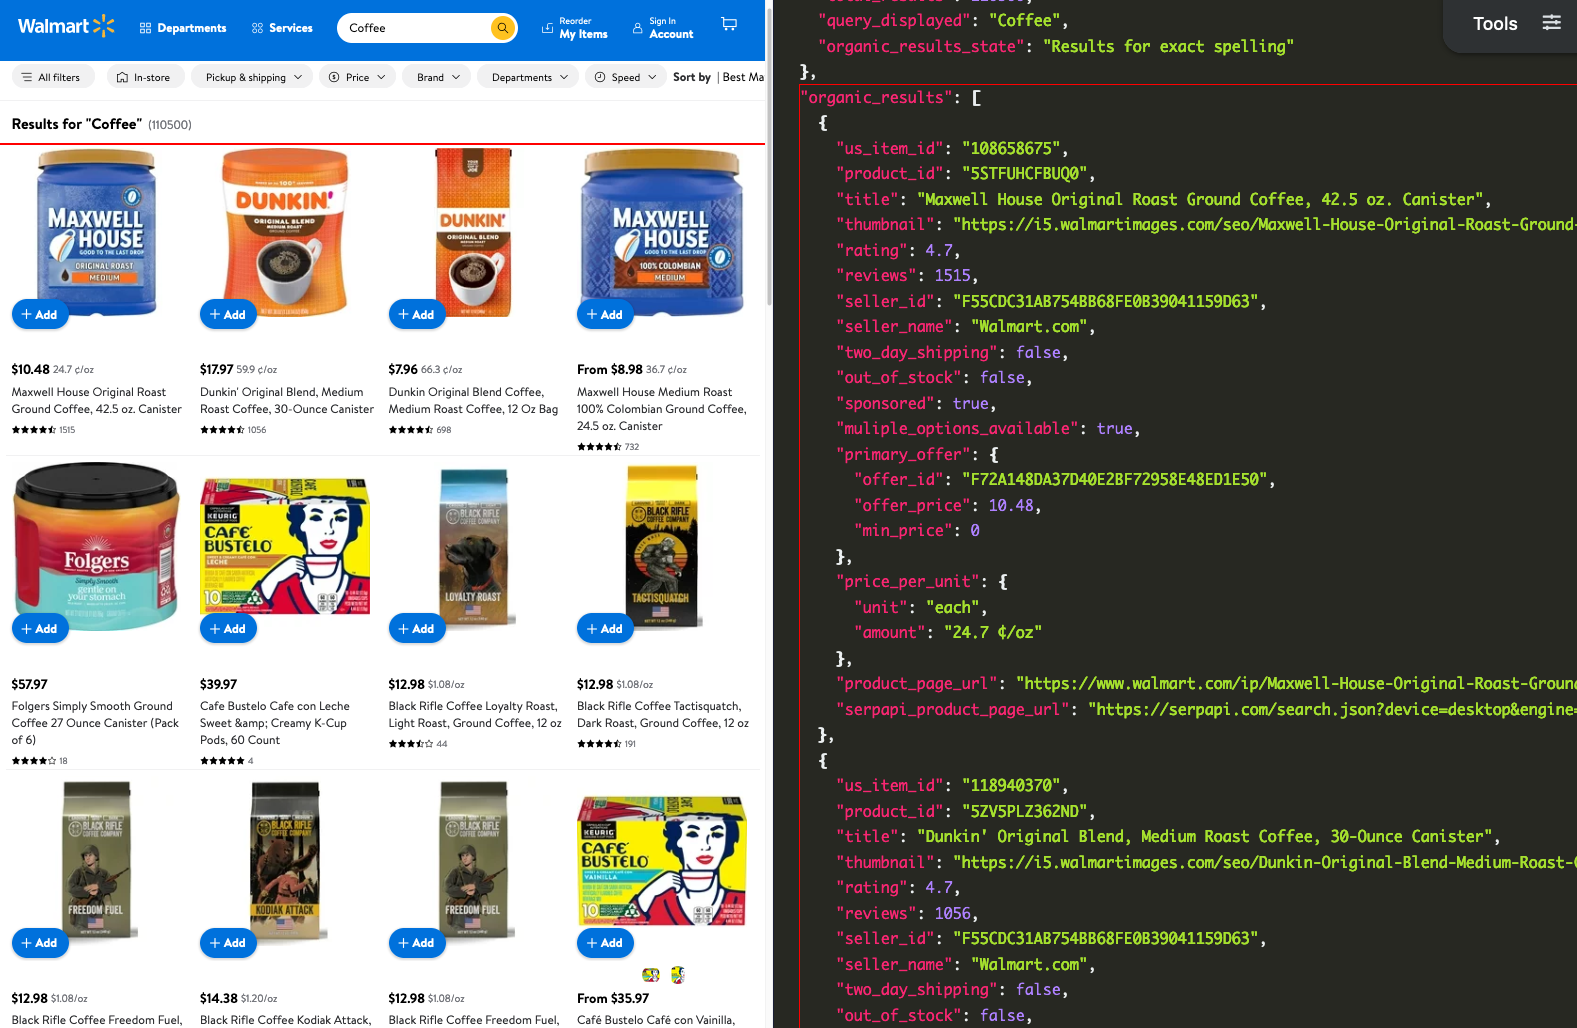The height and width of the screenshot is (1028, 1577).
Task: Click the "5STFUHCFBUQ0" product_id value
Action: coord(1025,173)
